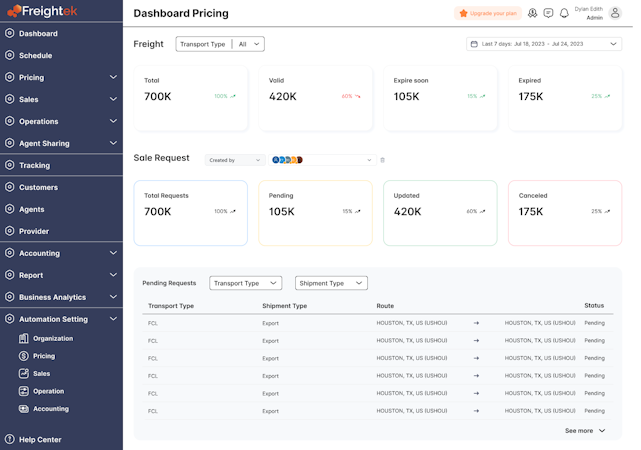641x450 pixels.
Task: Click the Tracking icon in the sidebar
Action: (9, 165)
